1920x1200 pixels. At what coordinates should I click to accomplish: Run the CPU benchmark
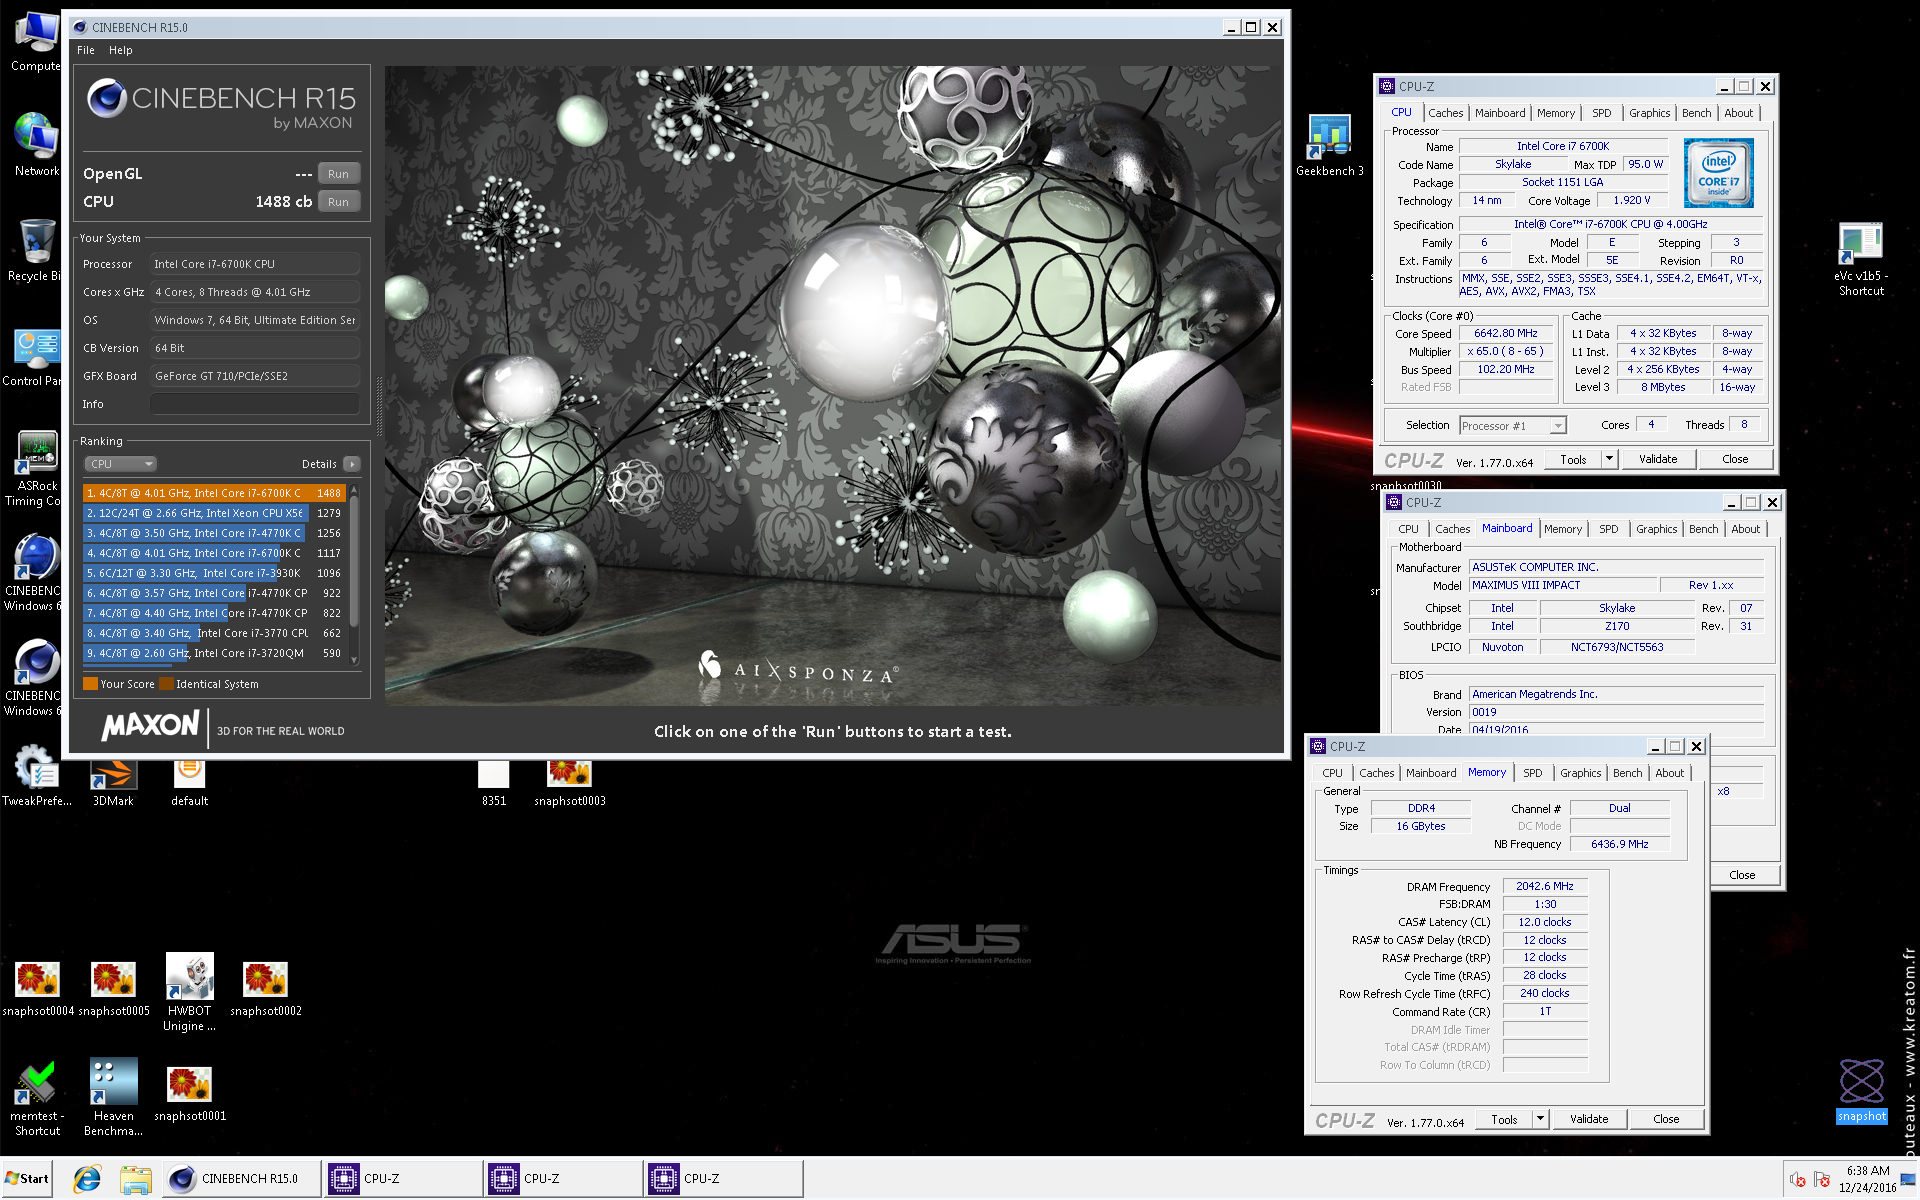[x=338, y=202]
